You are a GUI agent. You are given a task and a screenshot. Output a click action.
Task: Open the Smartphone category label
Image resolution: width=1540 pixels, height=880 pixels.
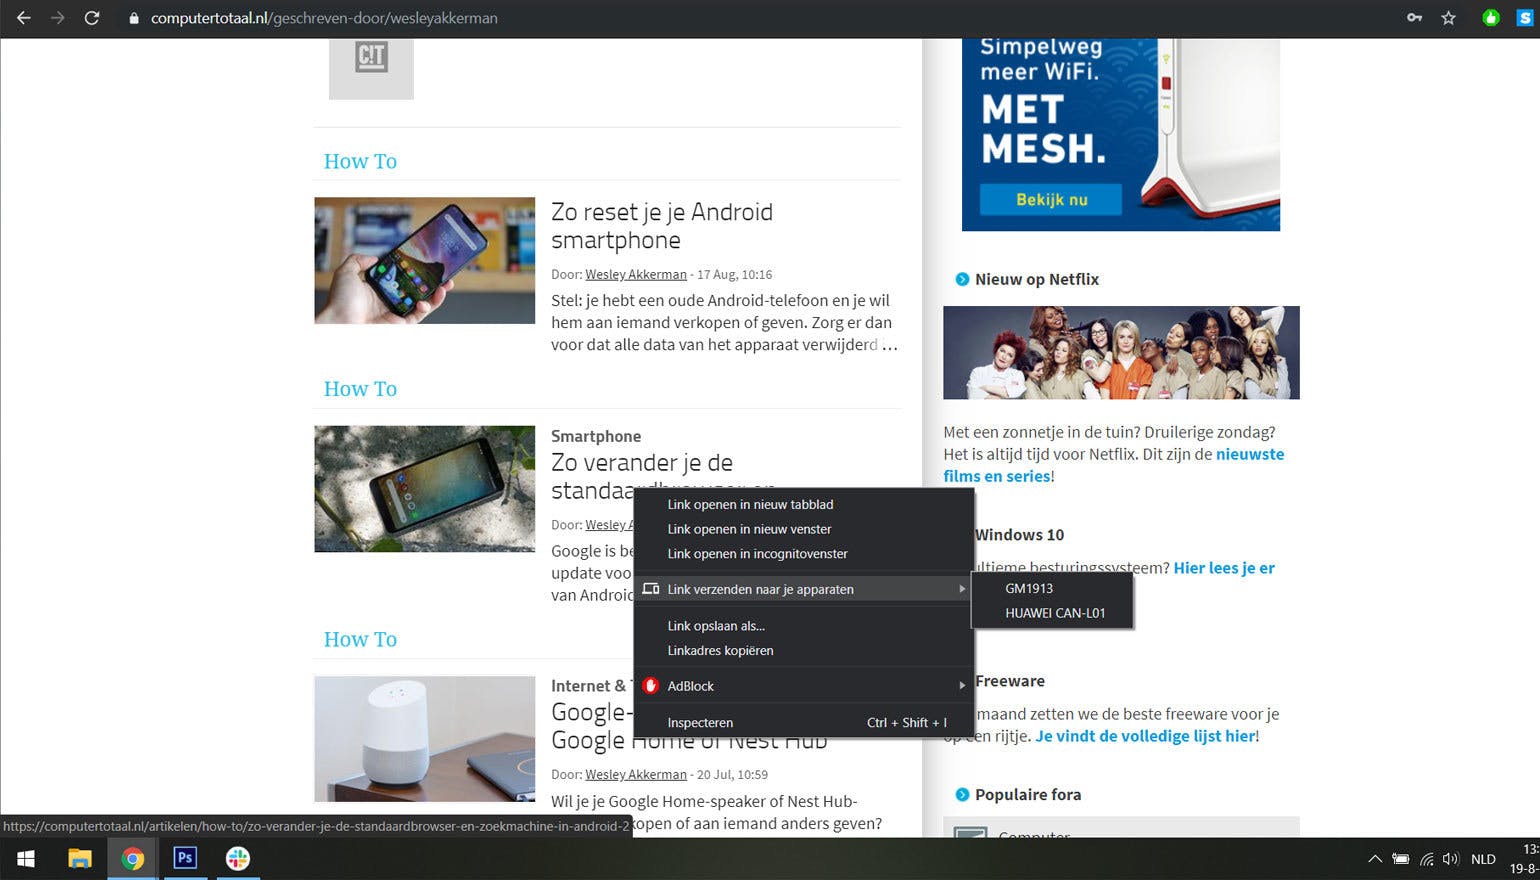point(596,436)
